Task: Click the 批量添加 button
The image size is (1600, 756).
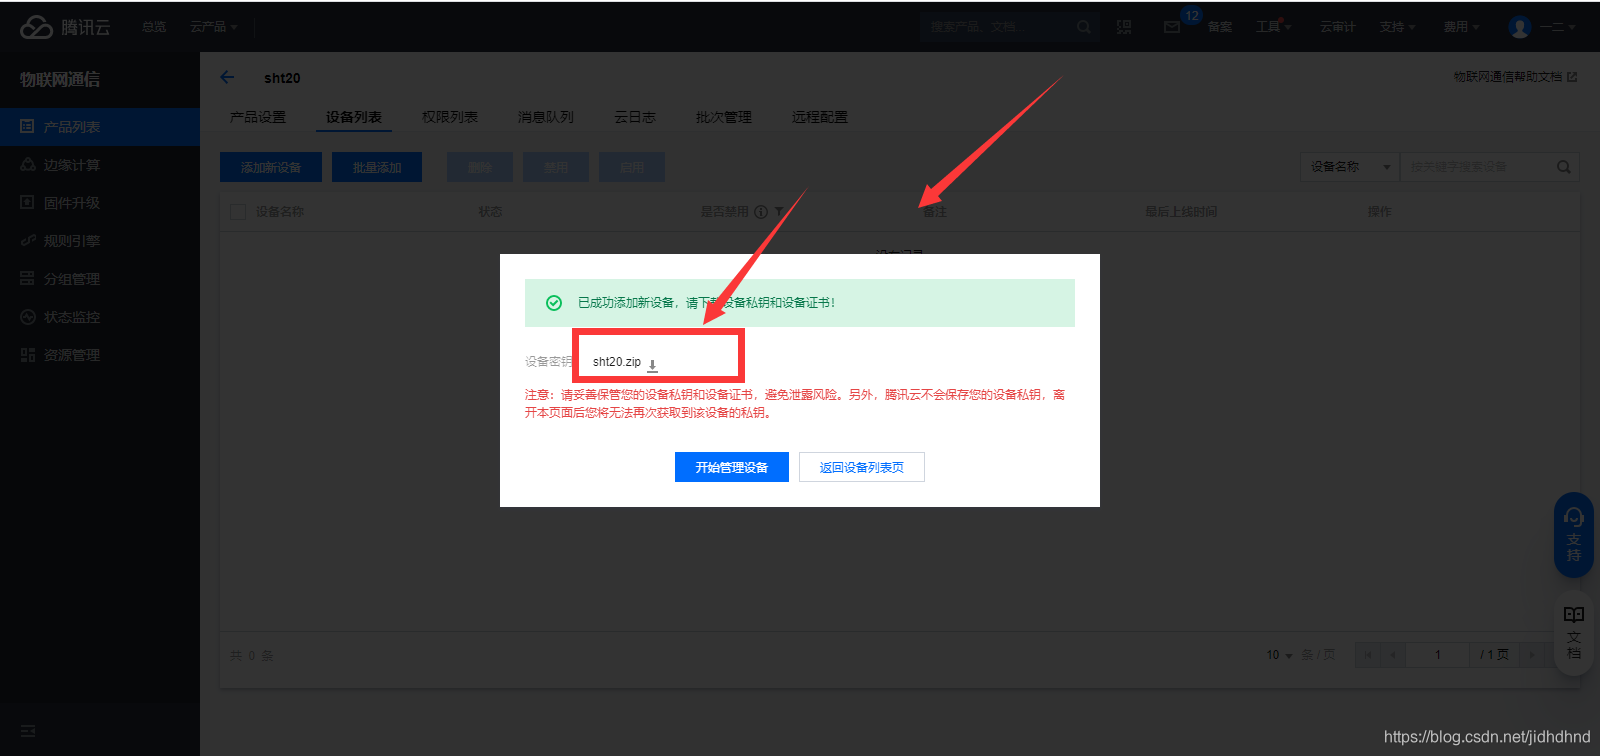Action: [377, 167]
